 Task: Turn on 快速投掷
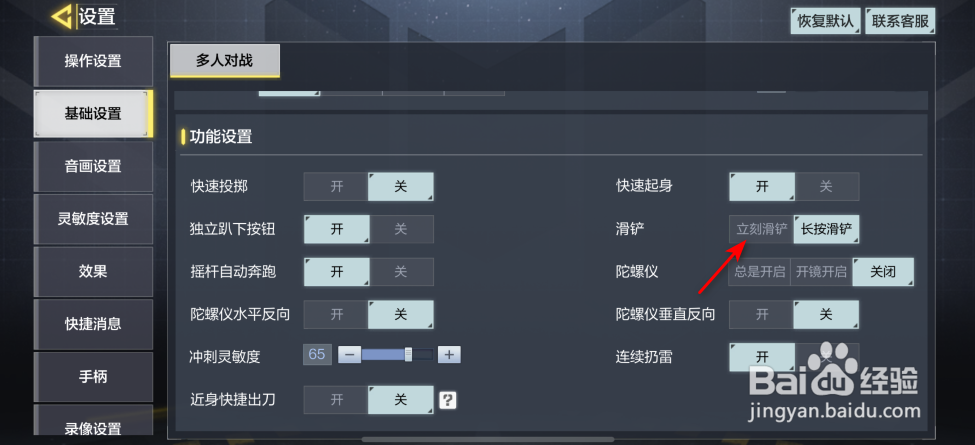pyautogui.click(x=336, y=186)
